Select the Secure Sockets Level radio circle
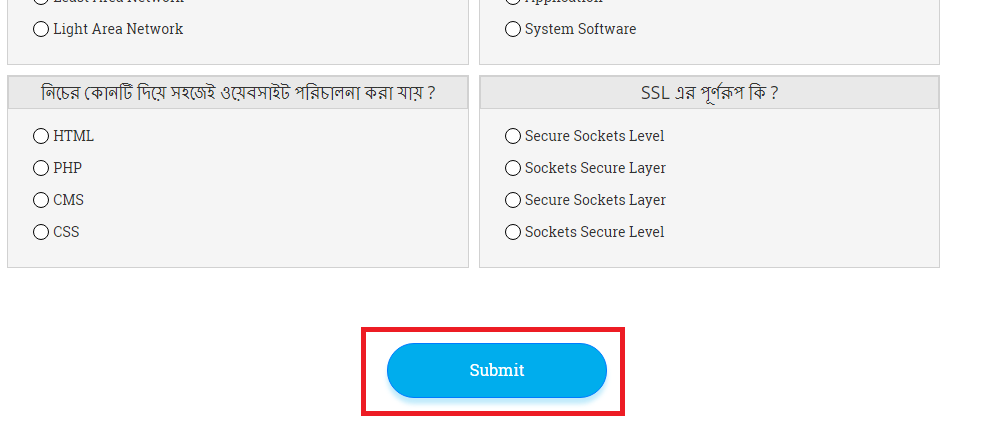 click(x=513, y=136)
